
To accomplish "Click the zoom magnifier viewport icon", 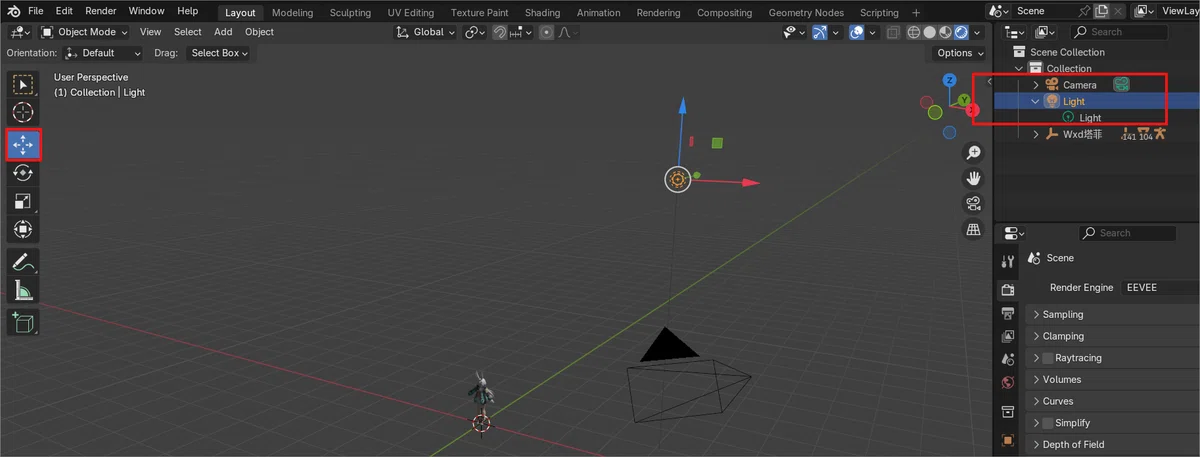I will 973,153.
